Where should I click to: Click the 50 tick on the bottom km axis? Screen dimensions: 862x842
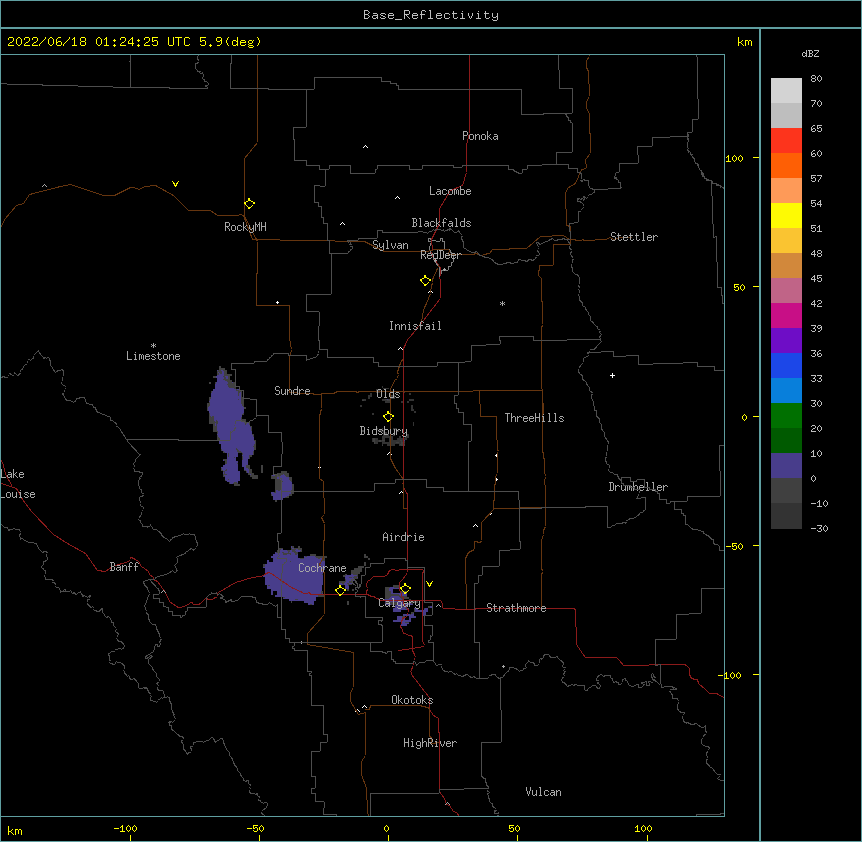coord(515,828)
